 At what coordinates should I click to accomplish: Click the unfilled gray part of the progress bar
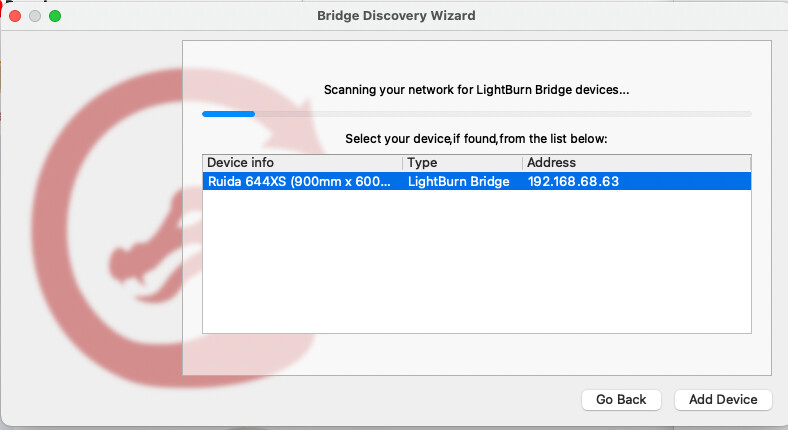(503, 114)
